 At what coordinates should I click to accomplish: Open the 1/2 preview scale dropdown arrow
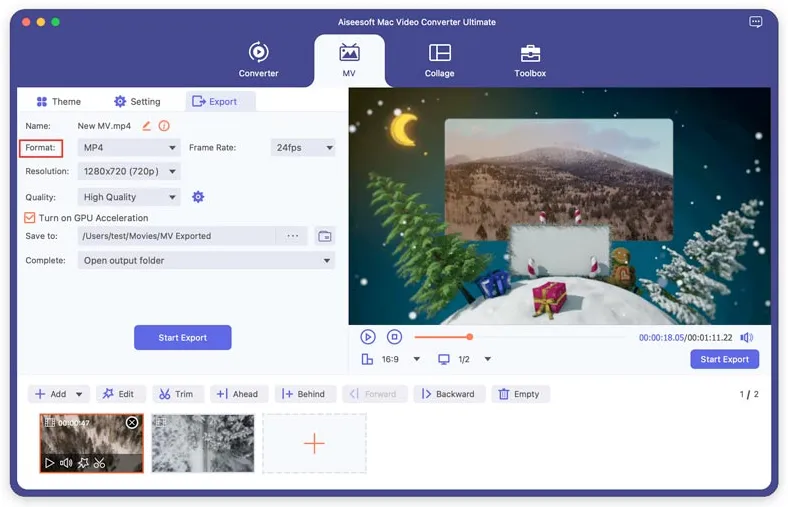(x=487, y=359)
